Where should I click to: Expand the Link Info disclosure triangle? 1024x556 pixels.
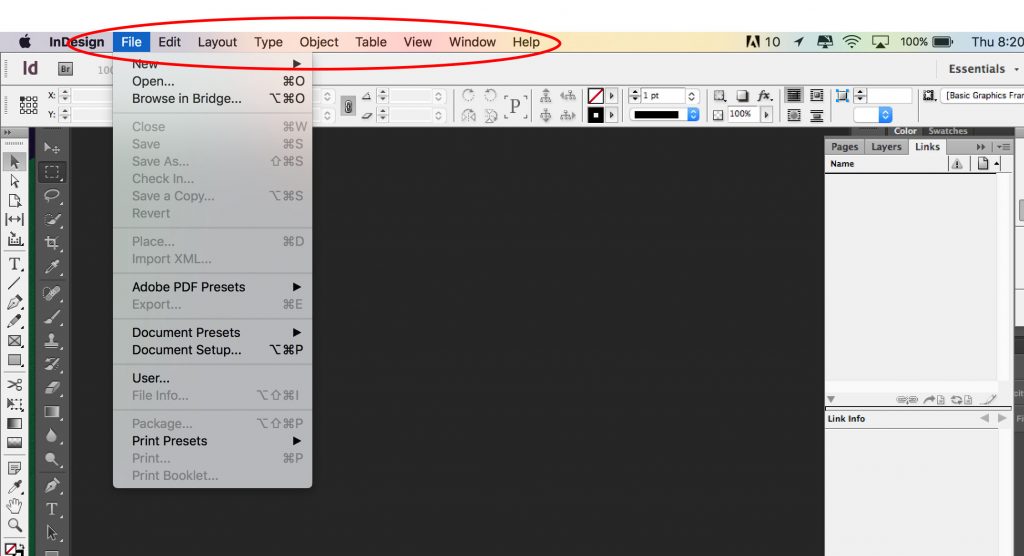tap(831, 399)
